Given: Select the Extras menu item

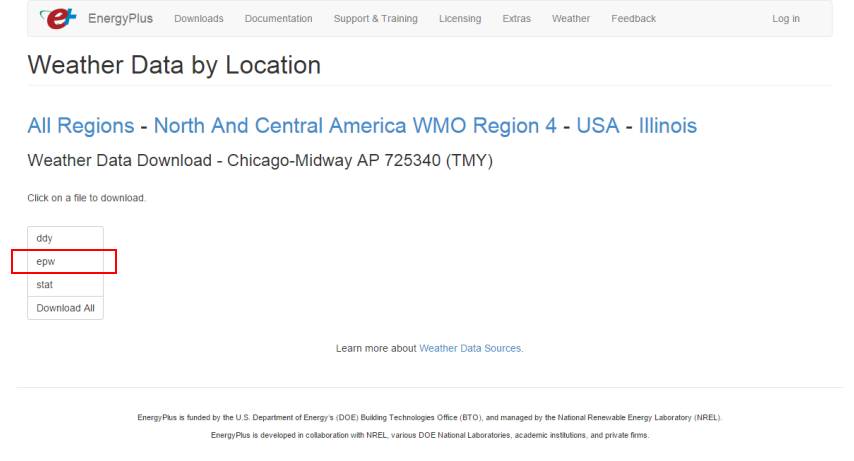Looking at the screenshot, I should 516,19.
